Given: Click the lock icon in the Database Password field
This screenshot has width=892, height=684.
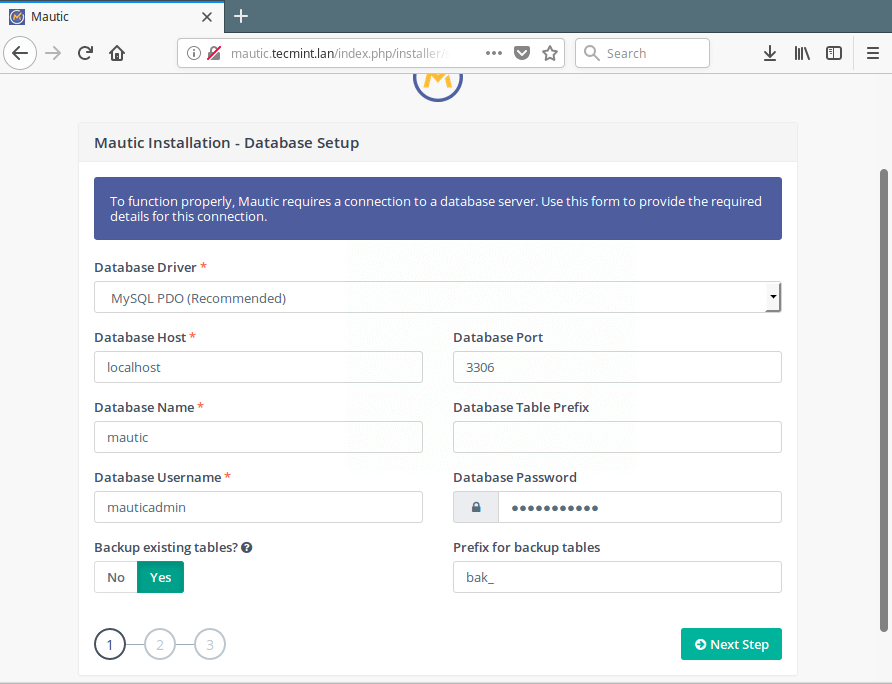Looking at the screenshot, I should (x=476, y=507).
